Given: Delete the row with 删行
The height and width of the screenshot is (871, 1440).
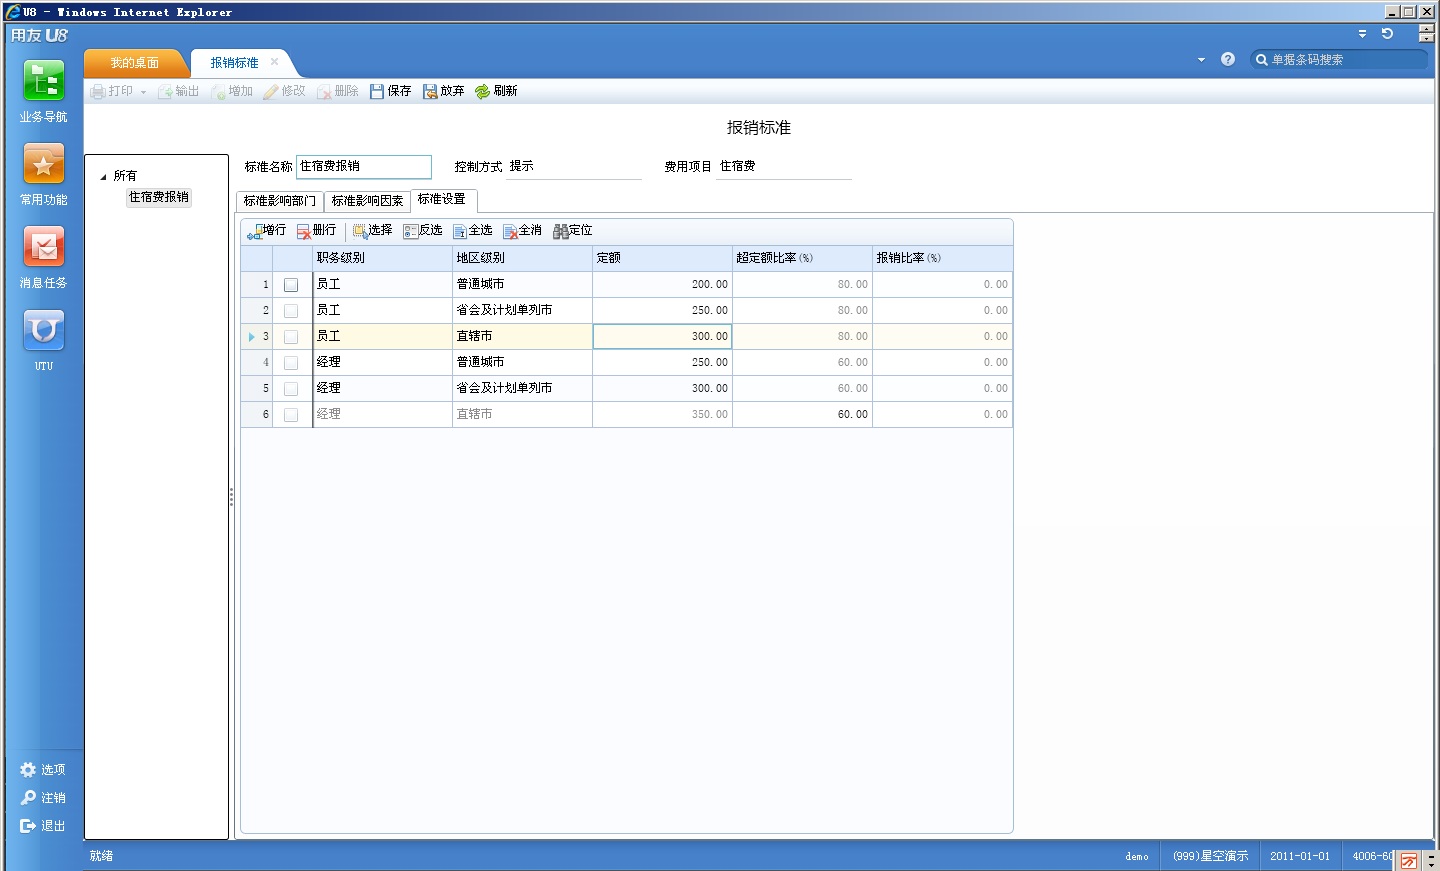Looking at the screenshot, I should click(x=317, y=231).
